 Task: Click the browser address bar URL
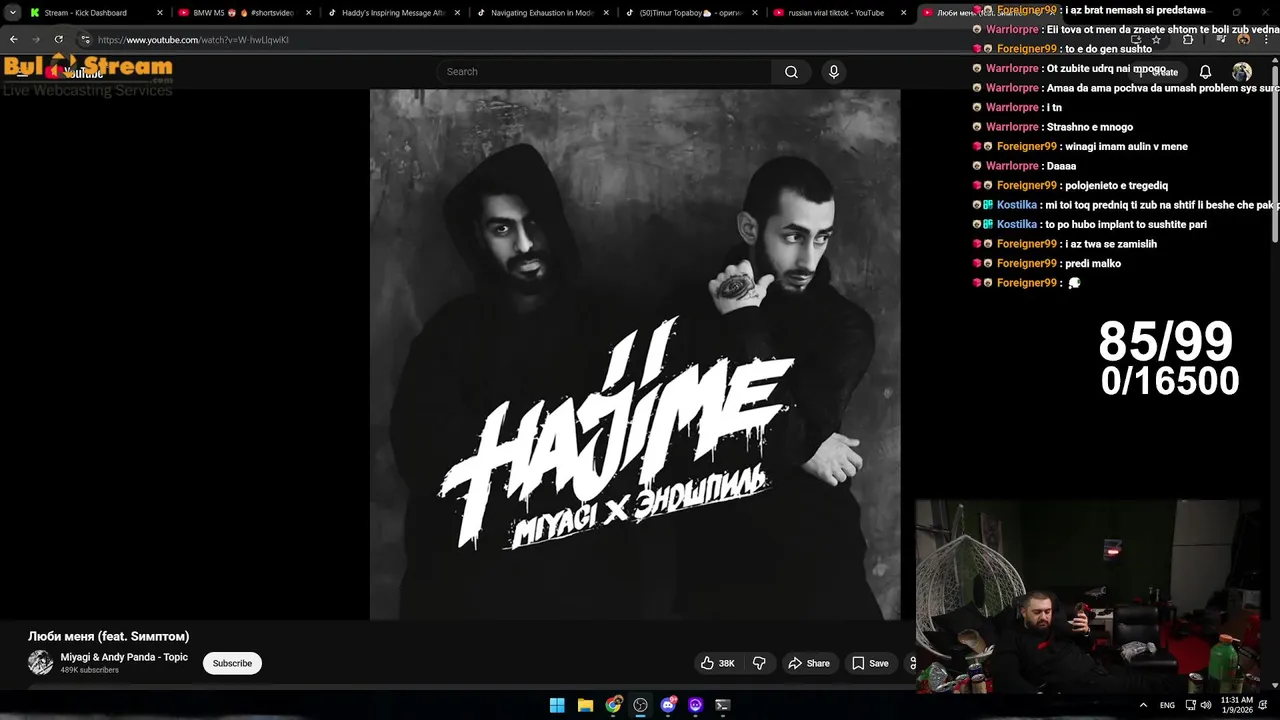[193, 40]
